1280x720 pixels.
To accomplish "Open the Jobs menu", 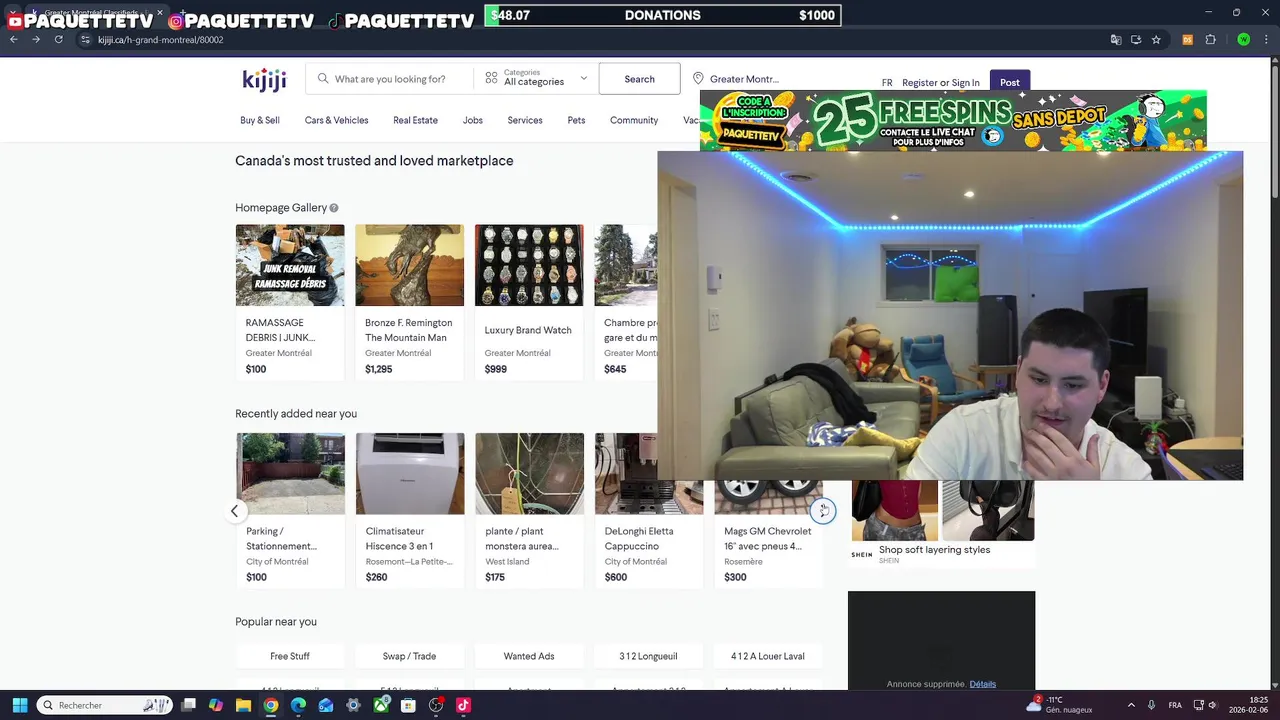I will [x=473, y=120].
